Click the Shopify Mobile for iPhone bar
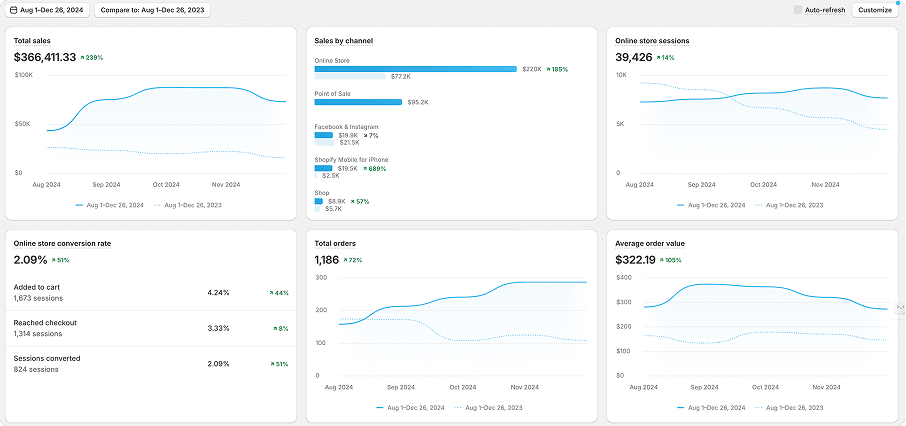Viewport: 906px width, 426px height. pos(324,168)
